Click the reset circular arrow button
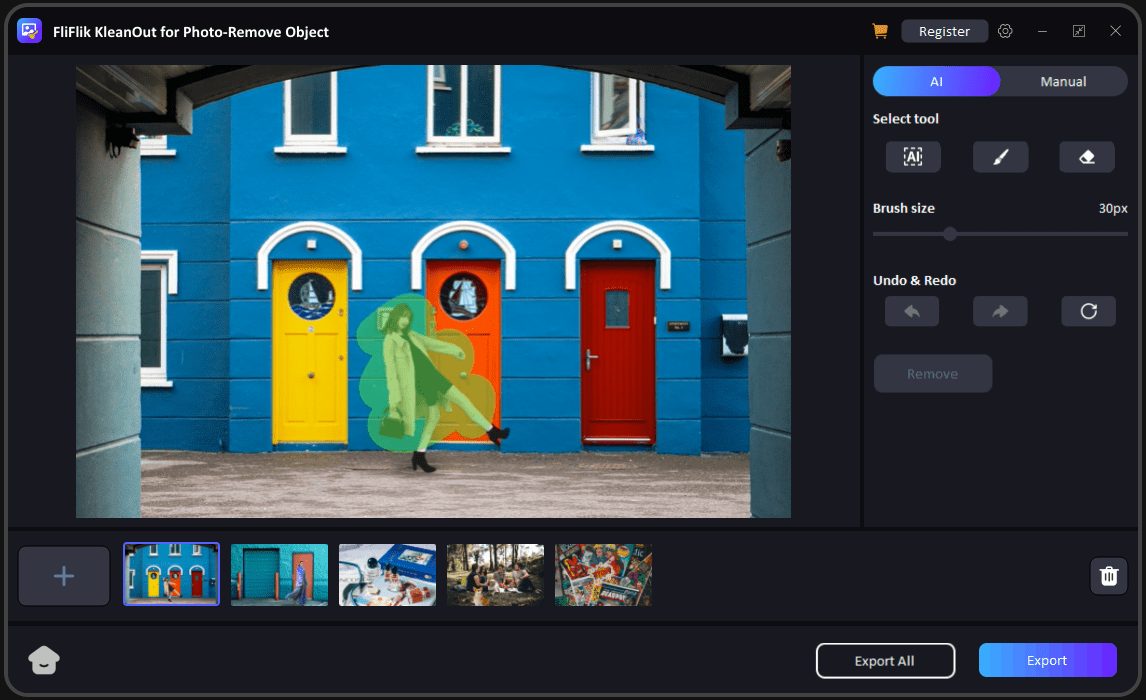 coord(1088,311)
